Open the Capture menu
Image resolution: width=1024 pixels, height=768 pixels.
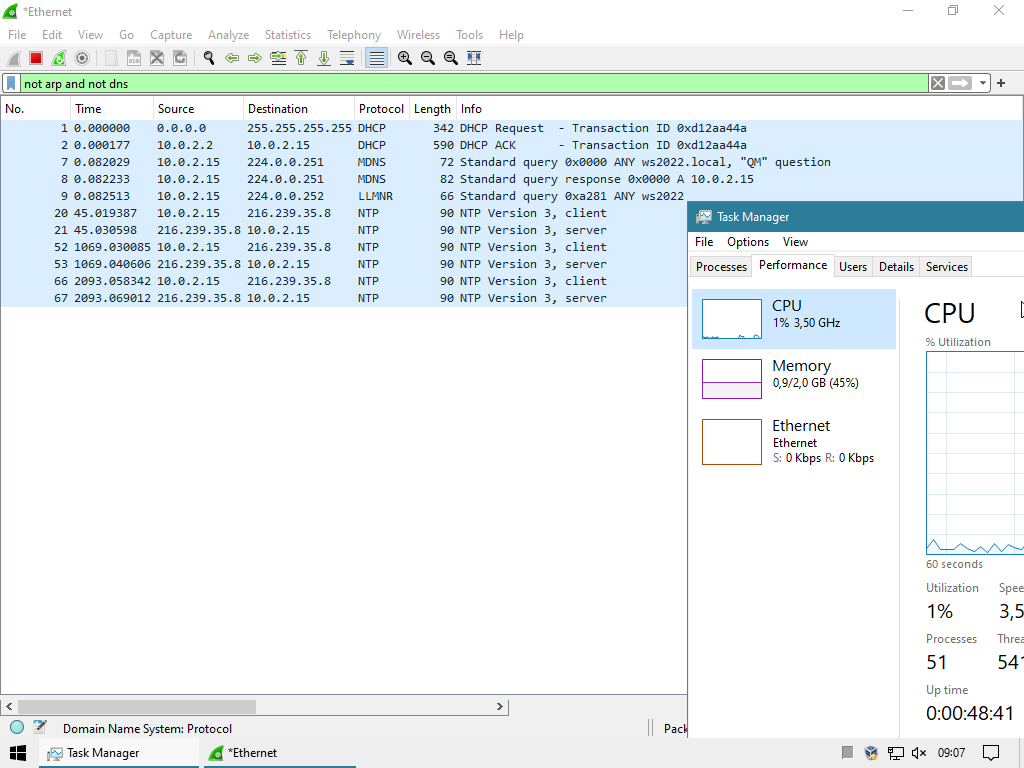tap(171, 35)
